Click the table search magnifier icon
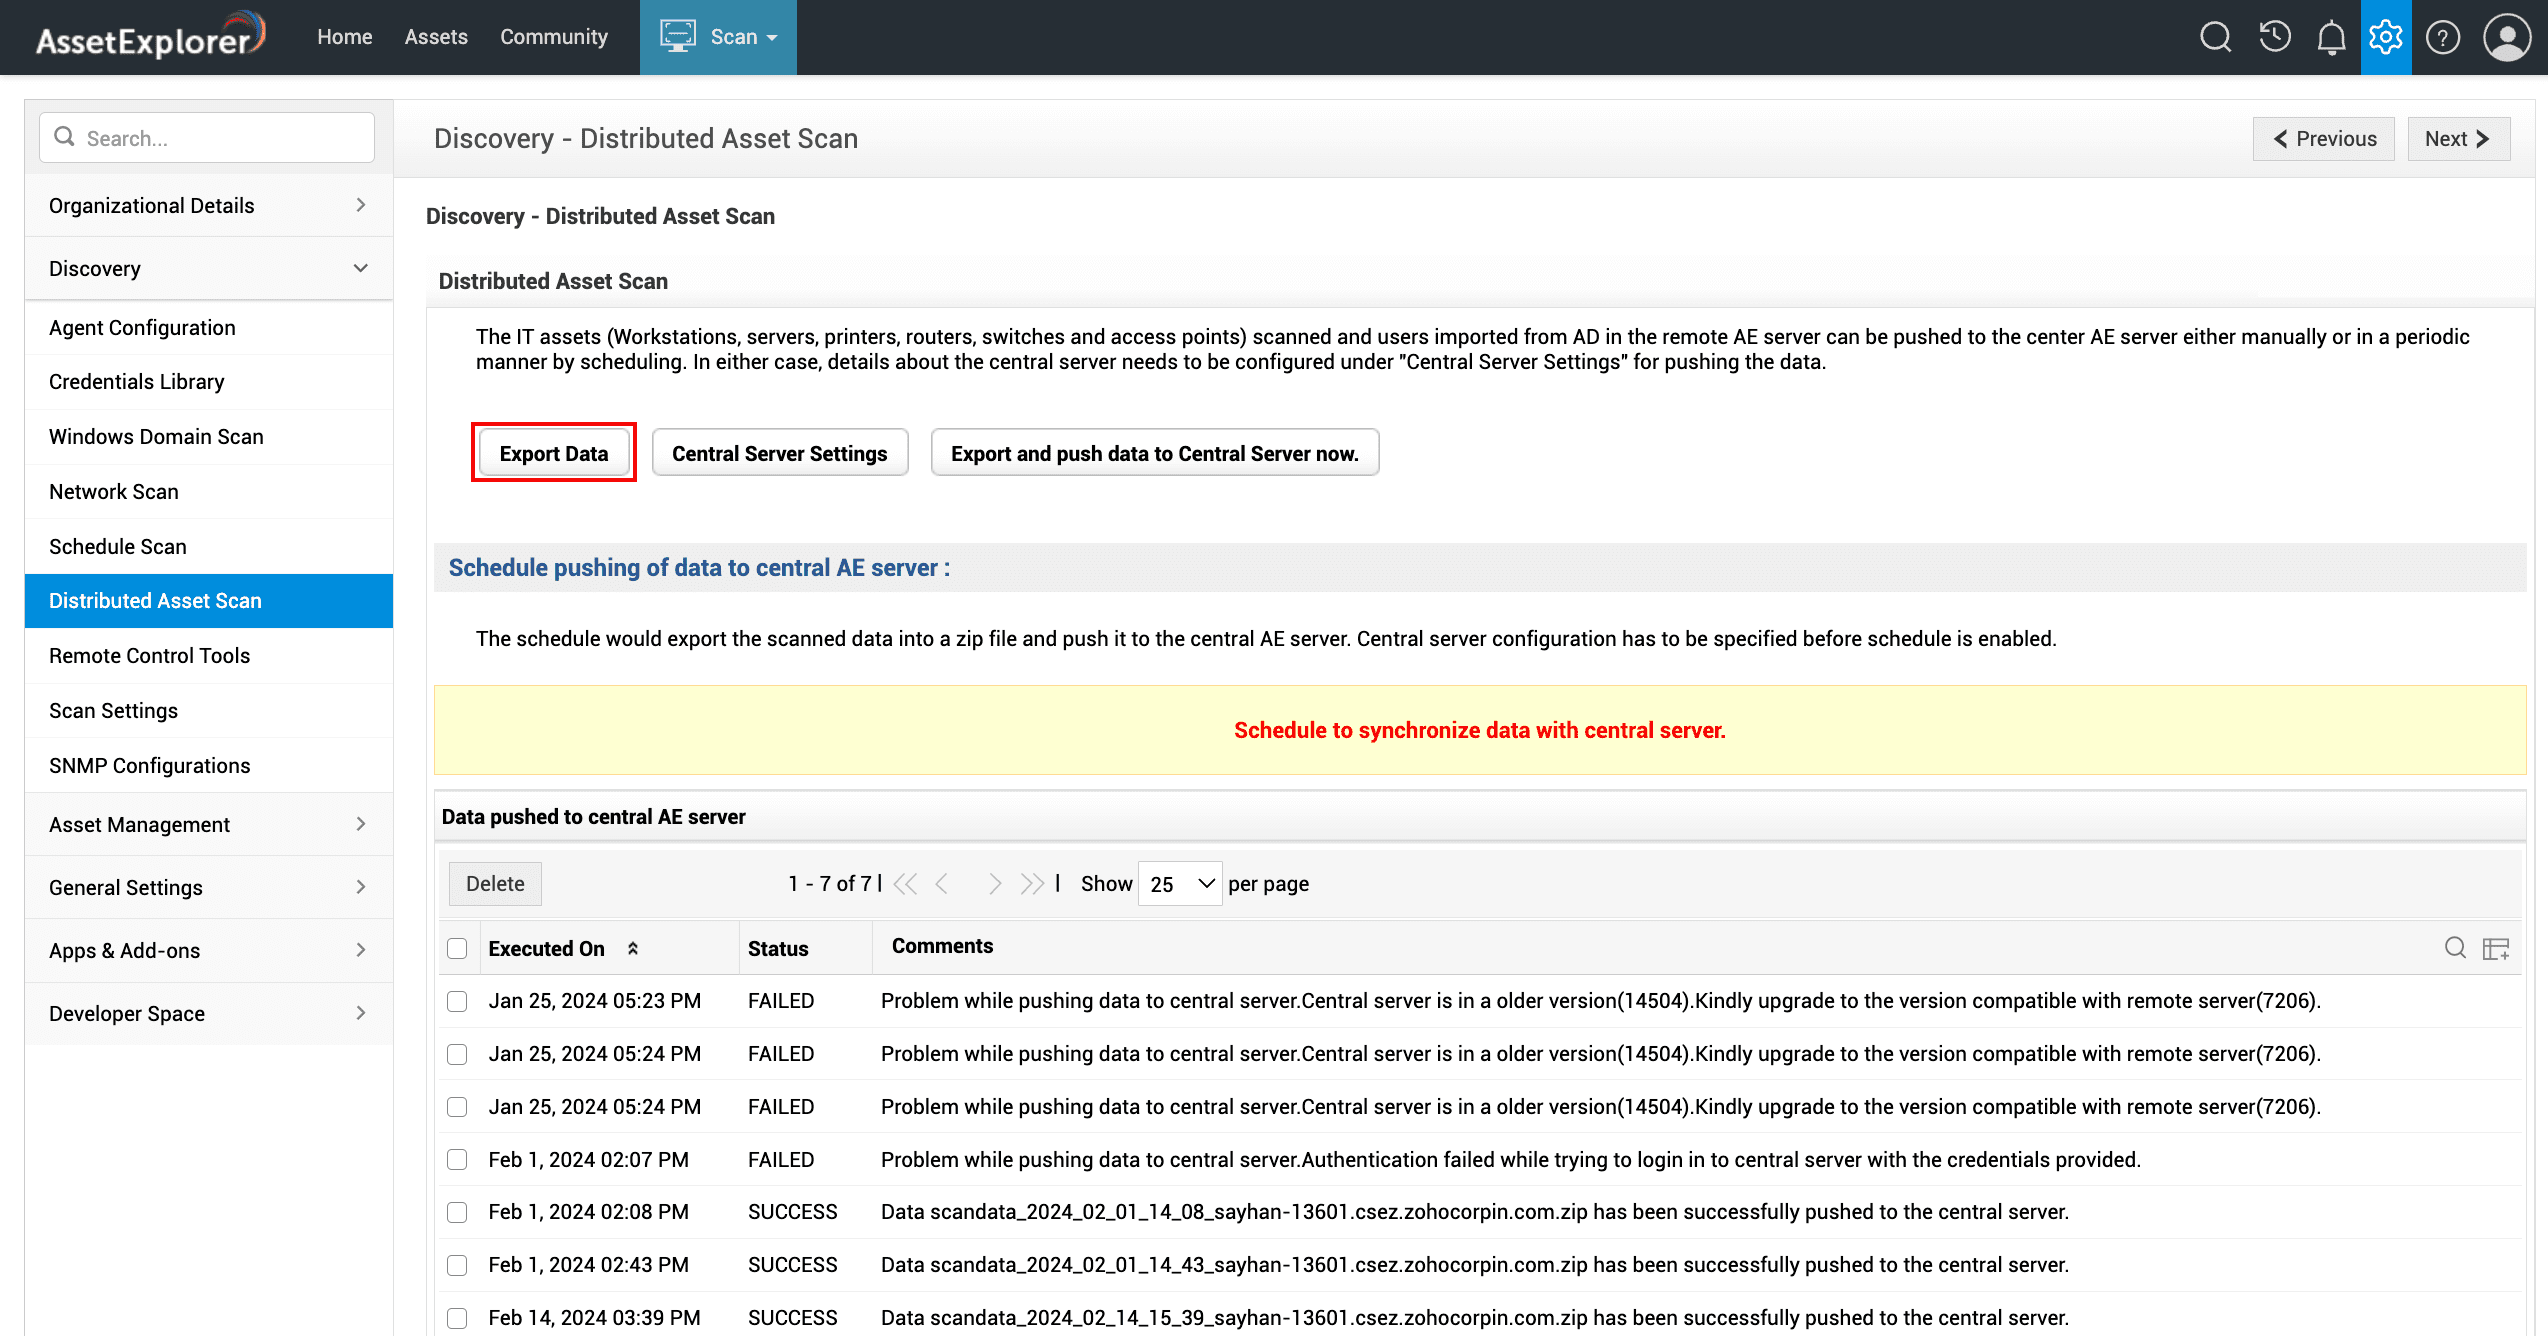This screenshot has height=1336, width=2548. click(2455, 947)
